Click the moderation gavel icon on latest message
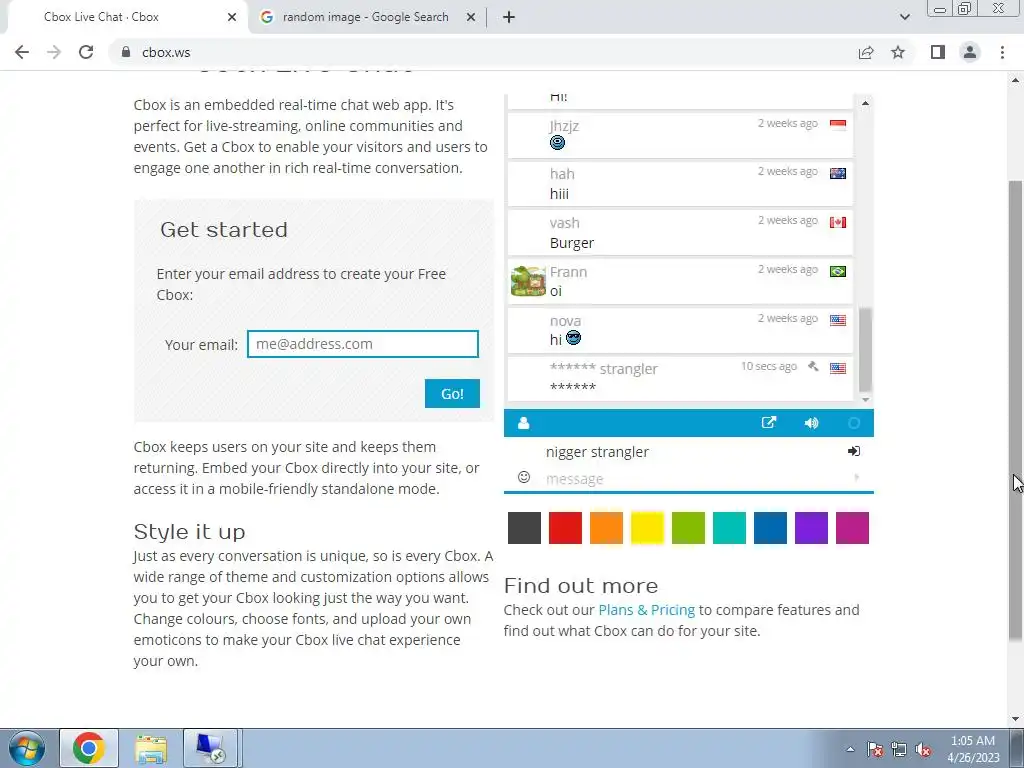 click(813, 366)
